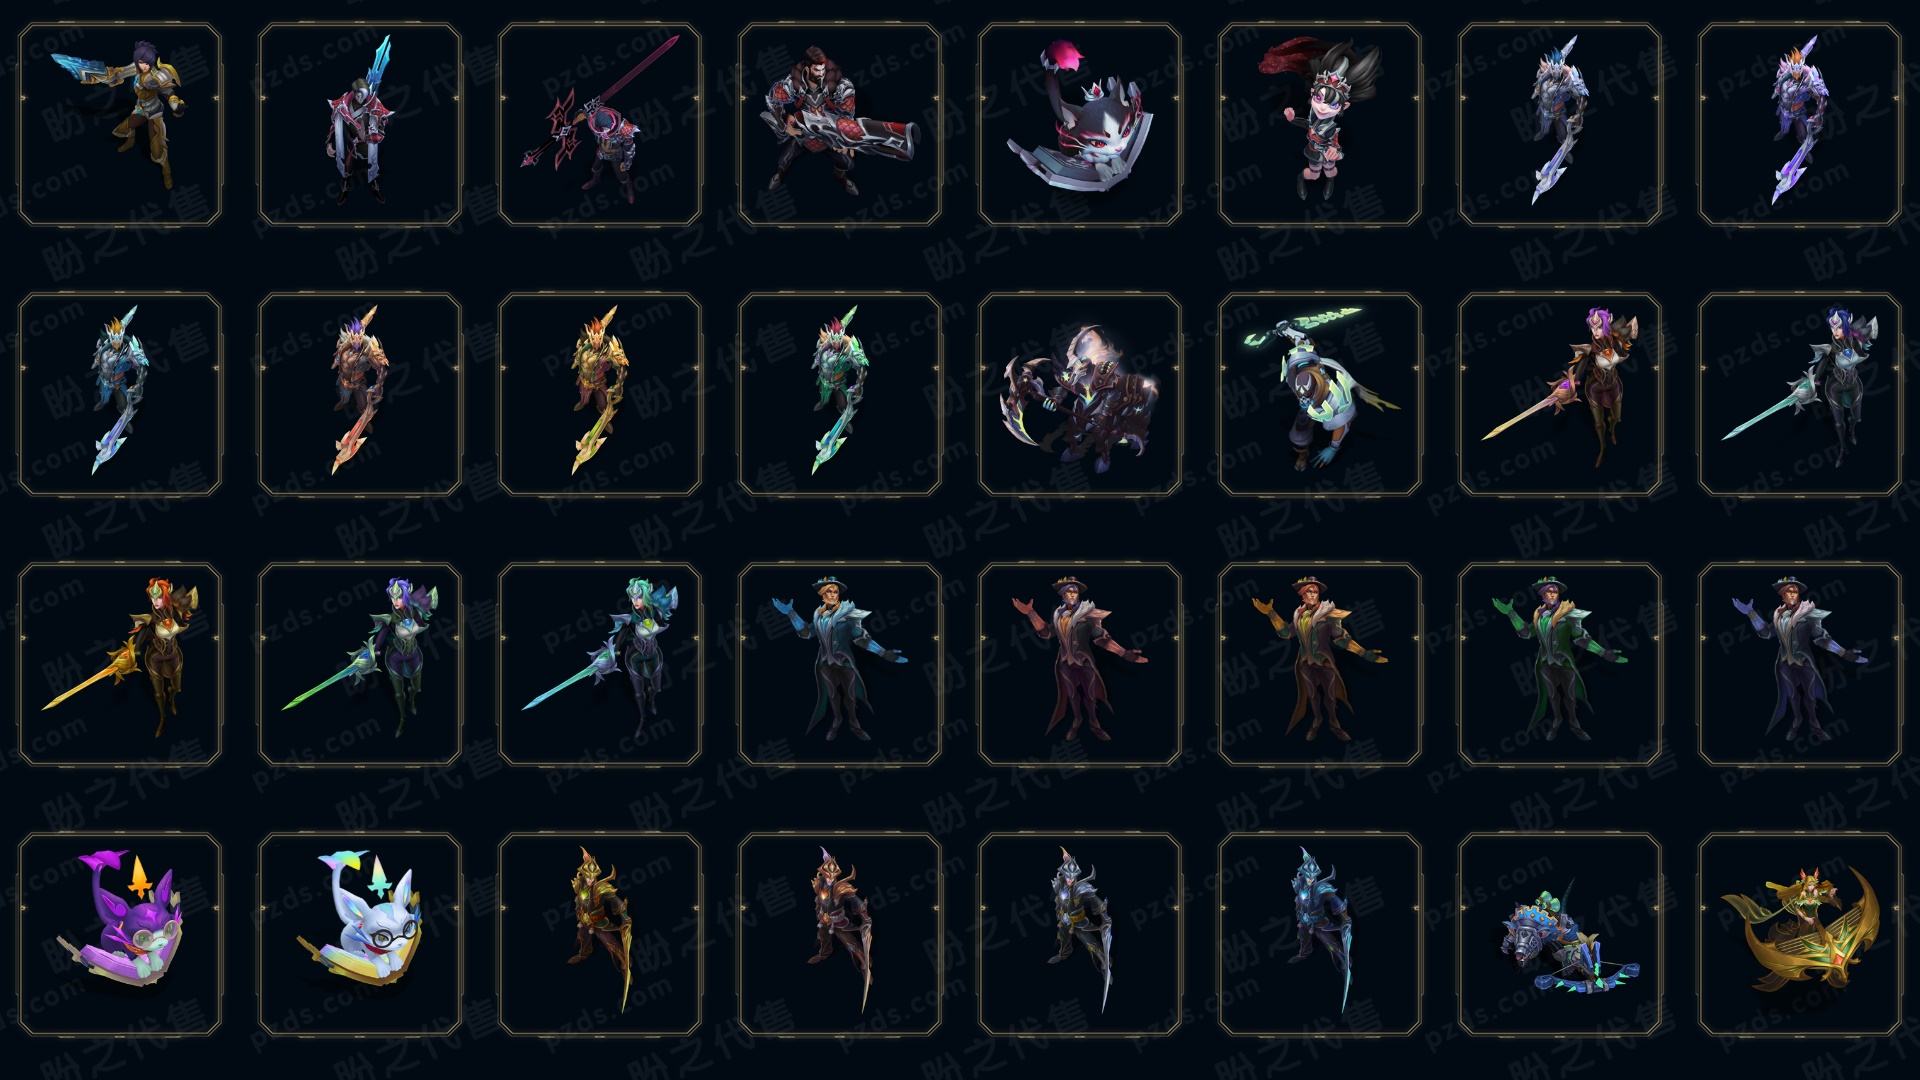Choose the top-down fighter with green glowing staff

click(x=1320, y=394)
